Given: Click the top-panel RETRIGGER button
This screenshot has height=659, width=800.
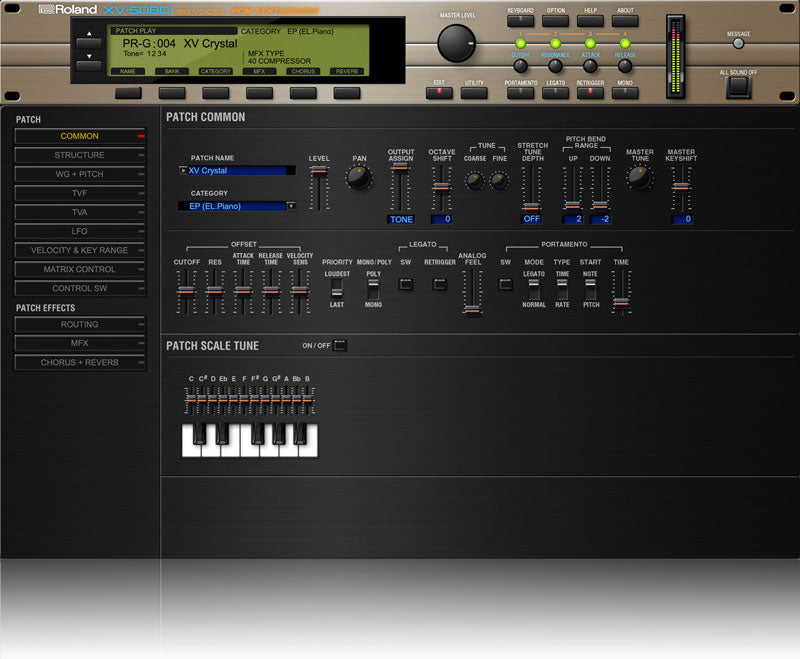Looking at the screenshot, I should pos(590,93).
